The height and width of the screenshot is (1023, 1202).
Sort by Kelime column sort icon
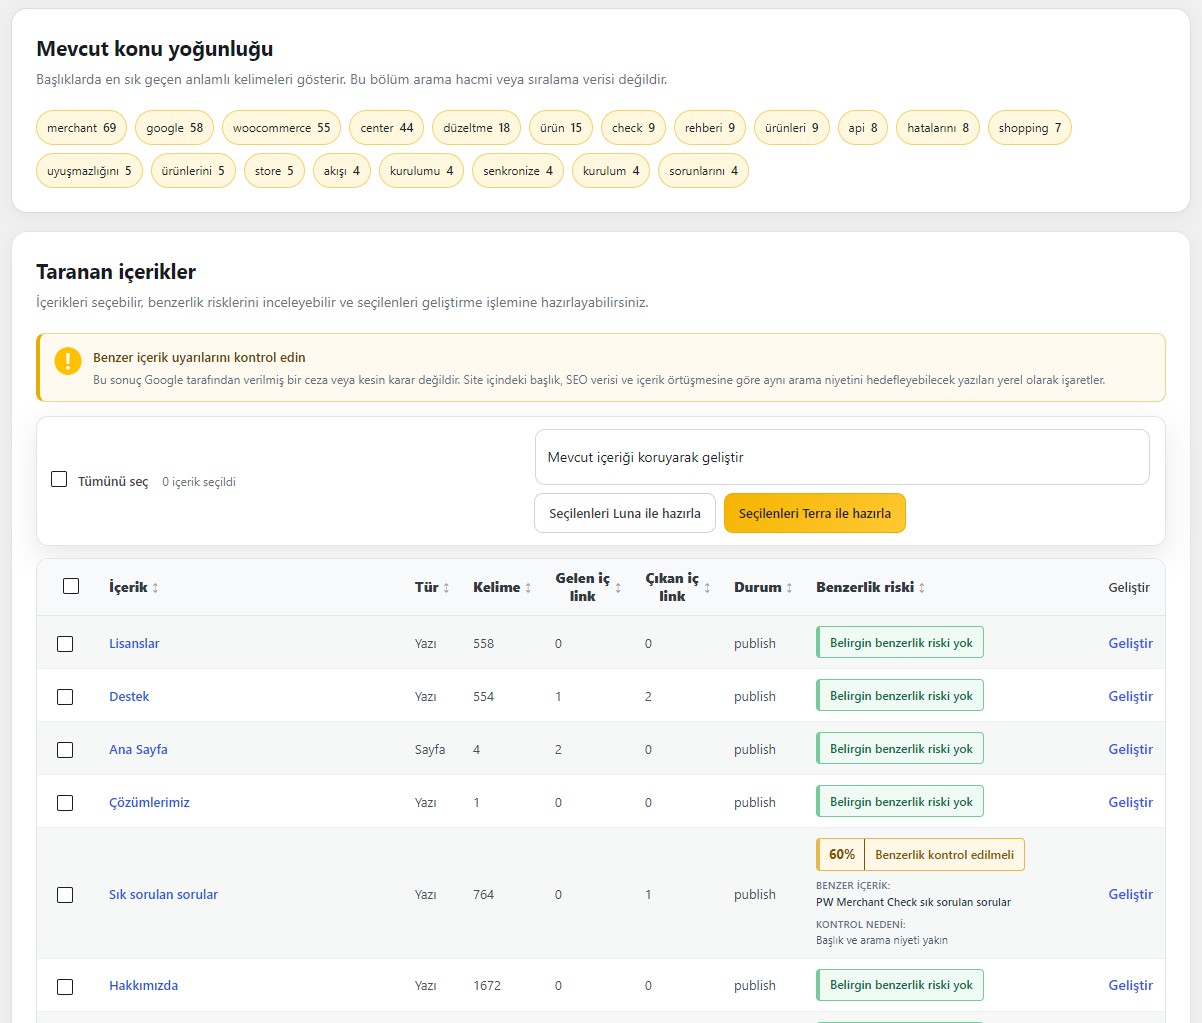(528, 588)
